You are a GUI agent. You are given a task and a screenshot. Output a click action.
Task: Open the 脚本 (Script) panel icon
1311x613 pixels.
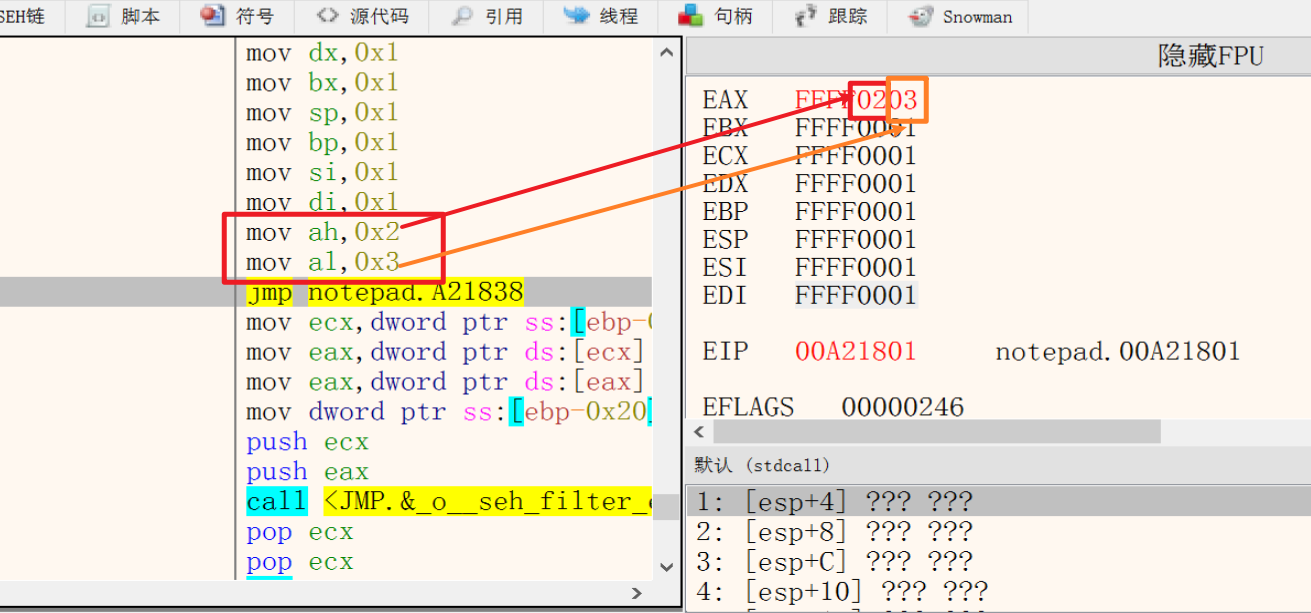click(122, 16)
